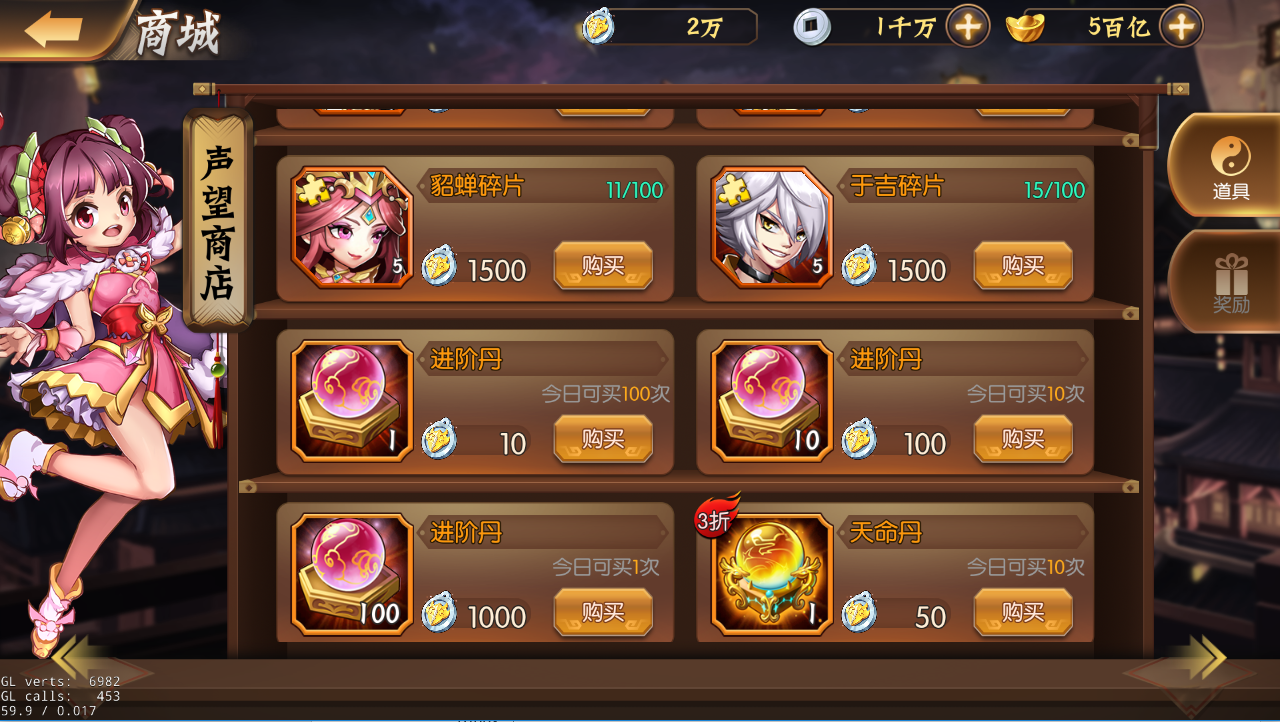Go to the next shop page arrow
Screen dimensions: 1280x722
[1201, 658]
